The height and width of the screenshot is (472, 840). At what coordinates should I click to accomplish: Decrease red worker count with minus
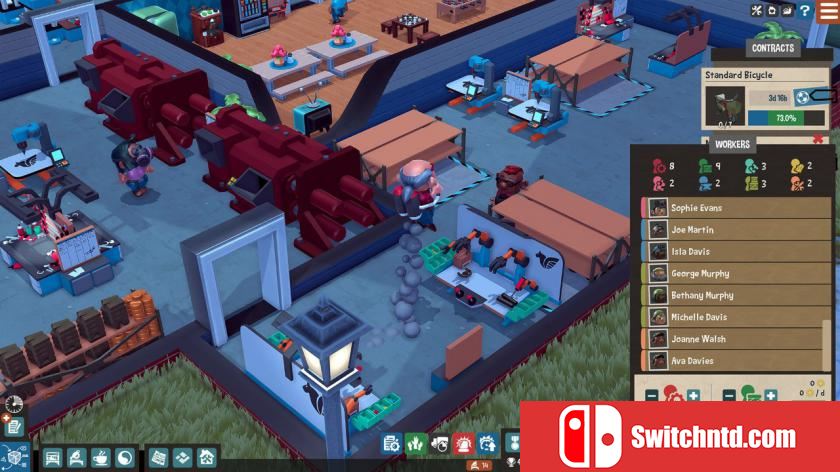tap(651, 396)
